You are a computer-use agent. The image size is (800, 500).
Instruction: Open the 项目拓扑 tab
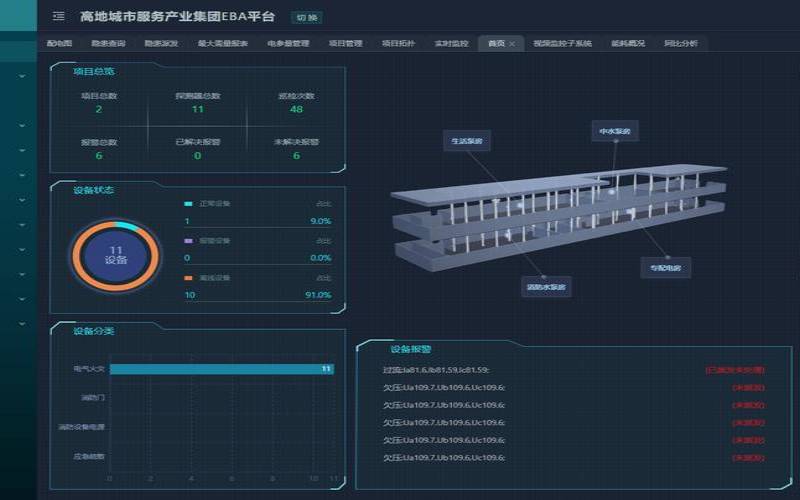(x=398, y=43)
